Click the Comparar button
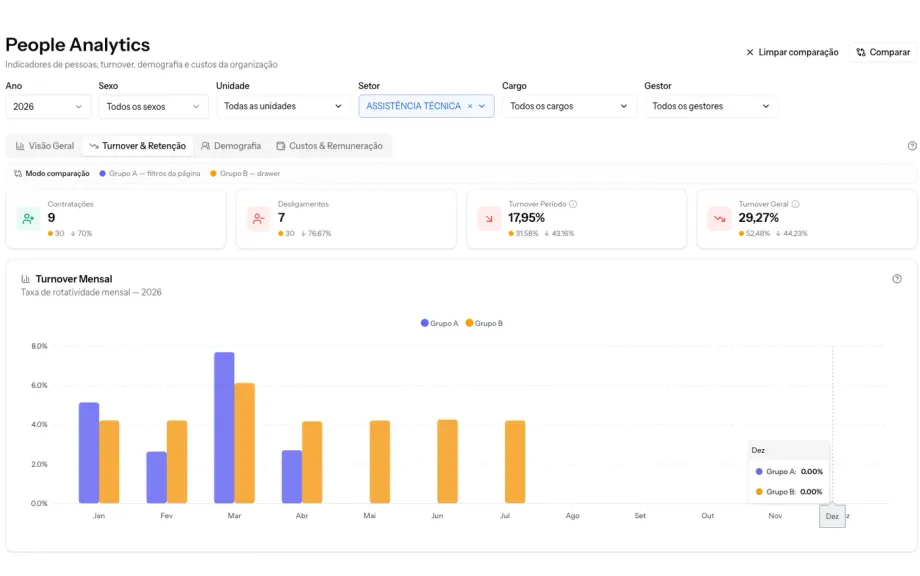This screenshot has height=576, width=920. pyautogui.click(x=883, y=52)
